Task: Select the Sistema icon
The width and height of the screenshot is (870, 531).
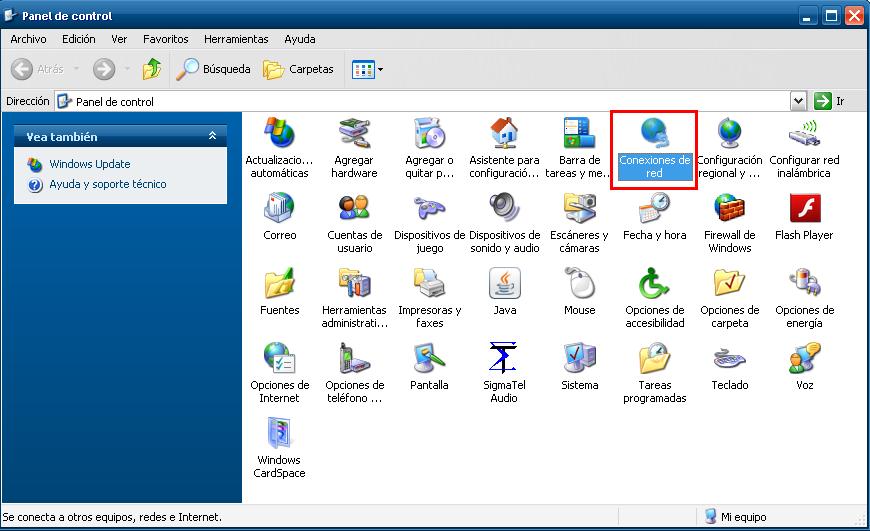Action: pyautogui.click(x=579, y=358)
